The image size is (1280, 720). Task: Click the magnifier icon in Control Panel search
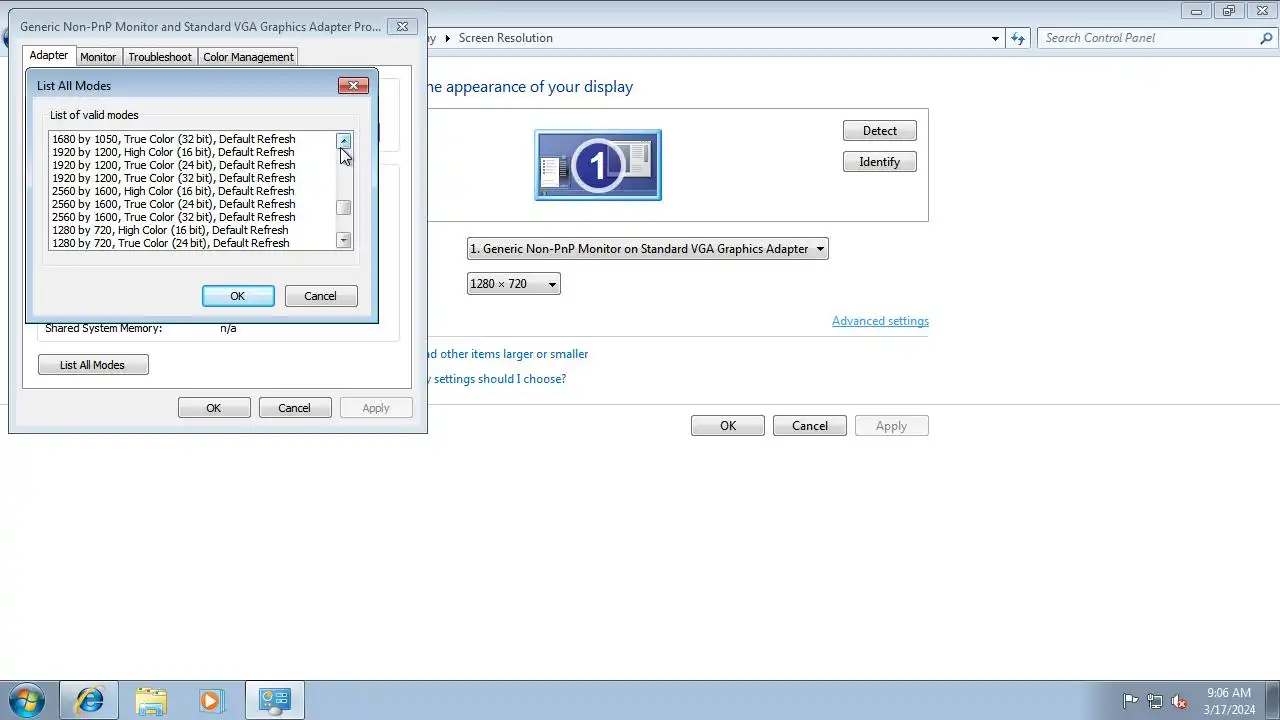point(1266,38)
